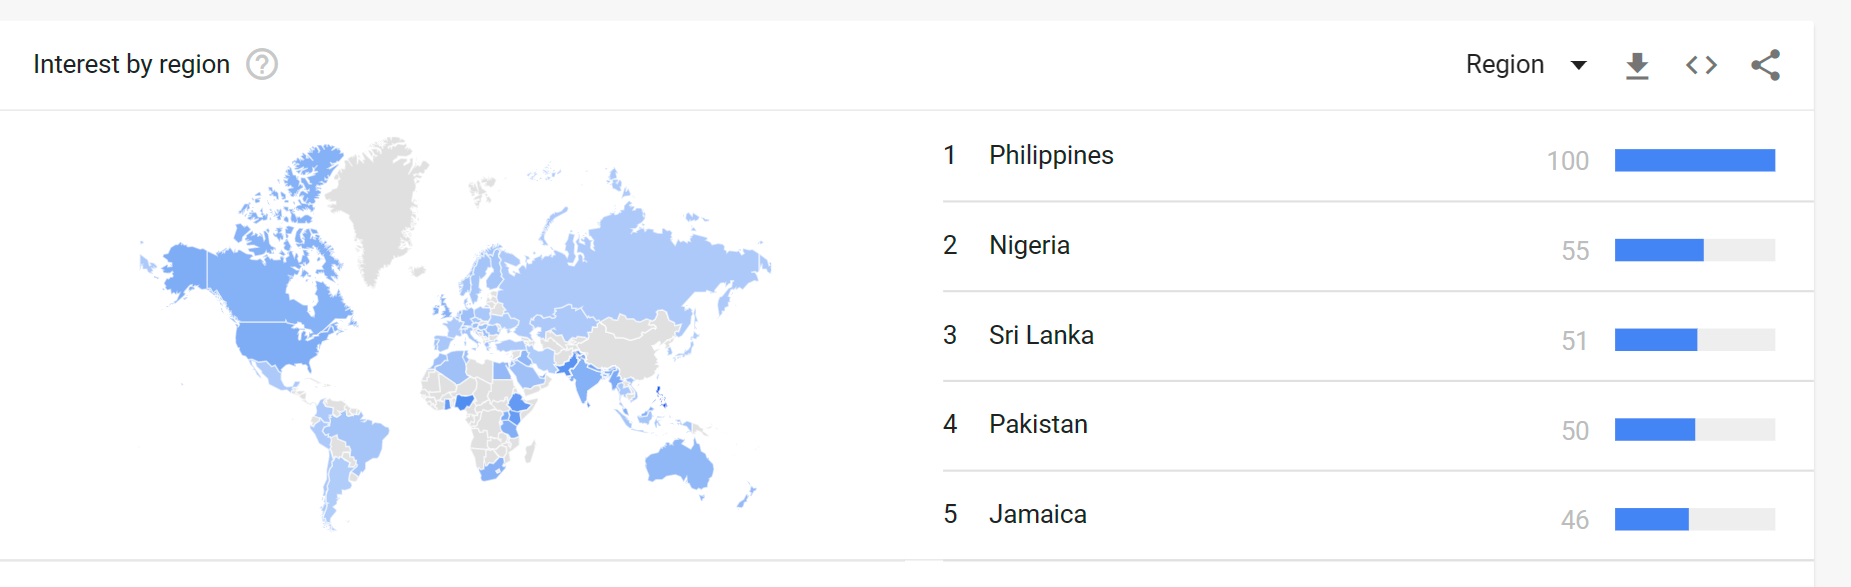The width and height of the screenshot is (1851, 587).
Task: Click the Philippines interest bar
Action: (1694, 160)
